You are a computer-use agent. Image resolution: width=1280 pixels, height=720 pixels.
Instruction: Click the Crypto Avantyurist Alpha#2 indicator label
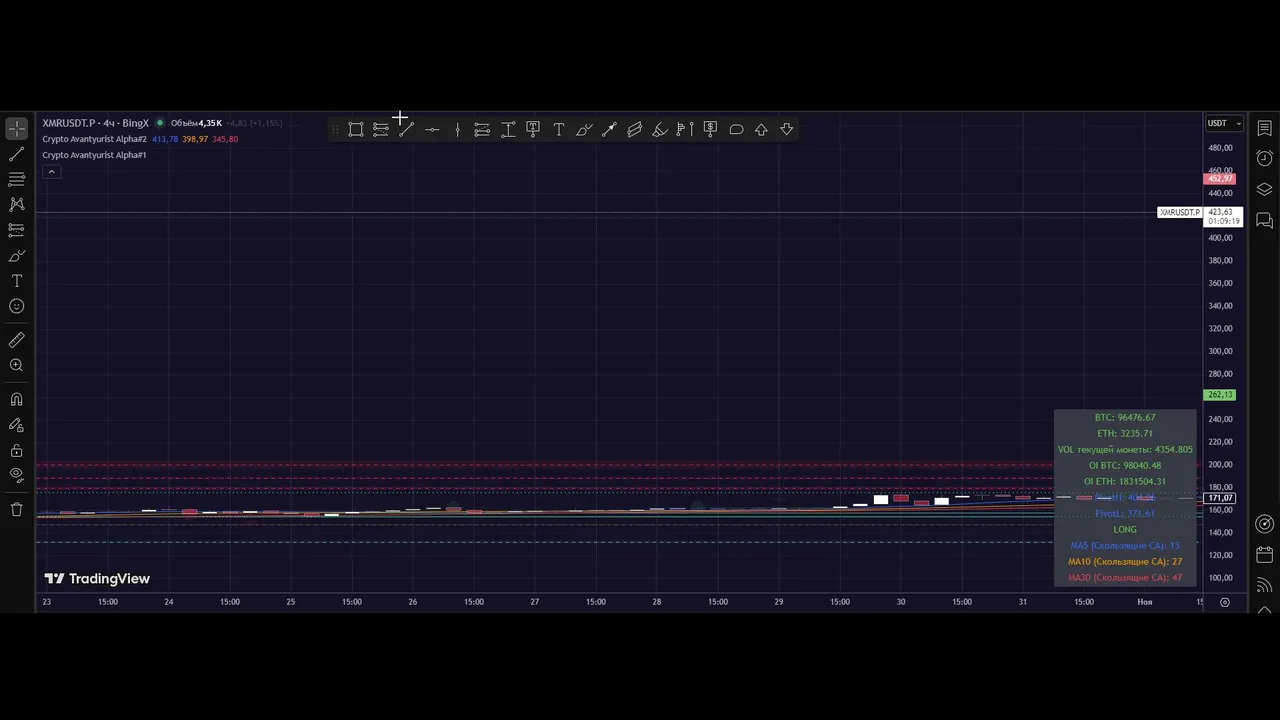pos(94,139)
